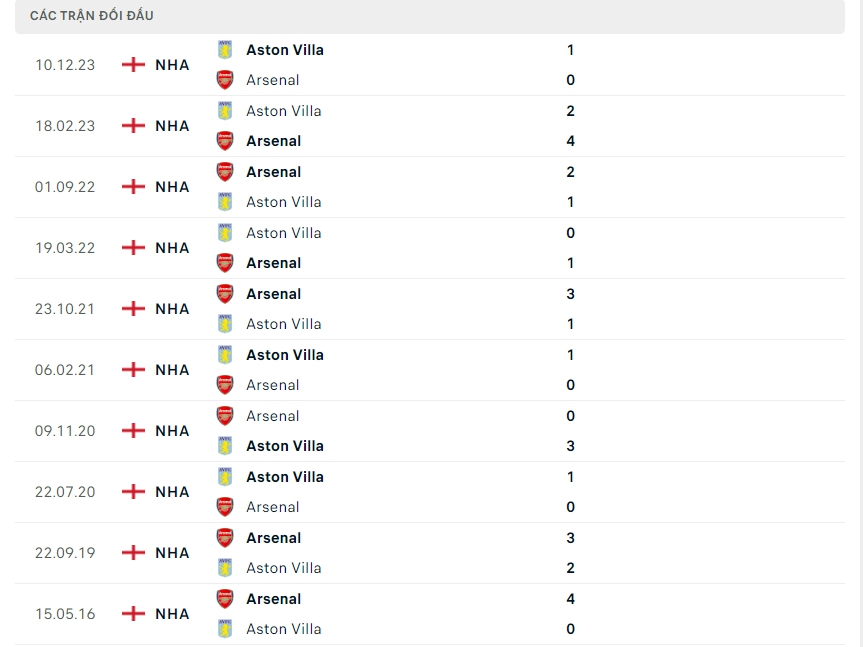Click England flag beside 23.10.21 match
This screenshot has width=863, height=647.
coord(133,309)
